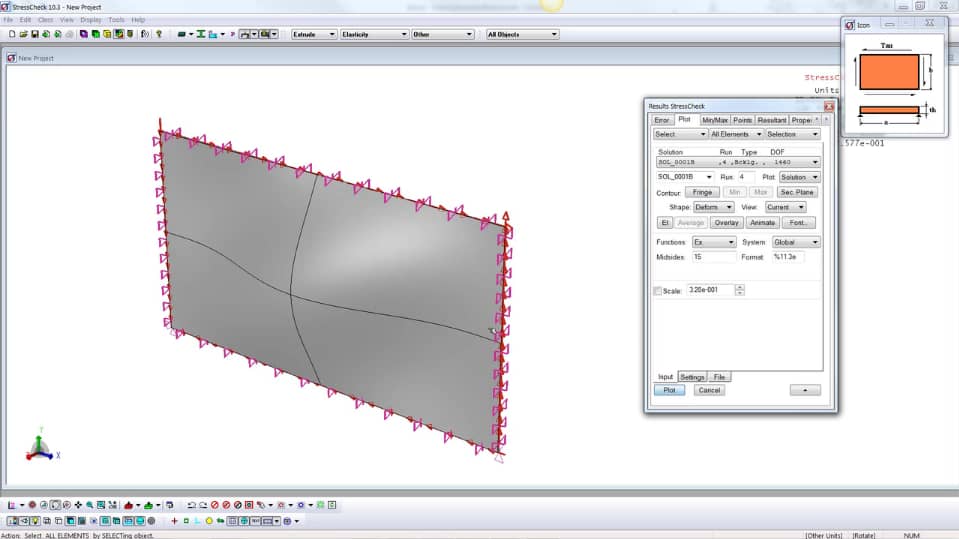Viewport: 959px width, 539px height.
Task: Click the pan arrows icon in bottom toolbar
Action: [x=78, y=505]
